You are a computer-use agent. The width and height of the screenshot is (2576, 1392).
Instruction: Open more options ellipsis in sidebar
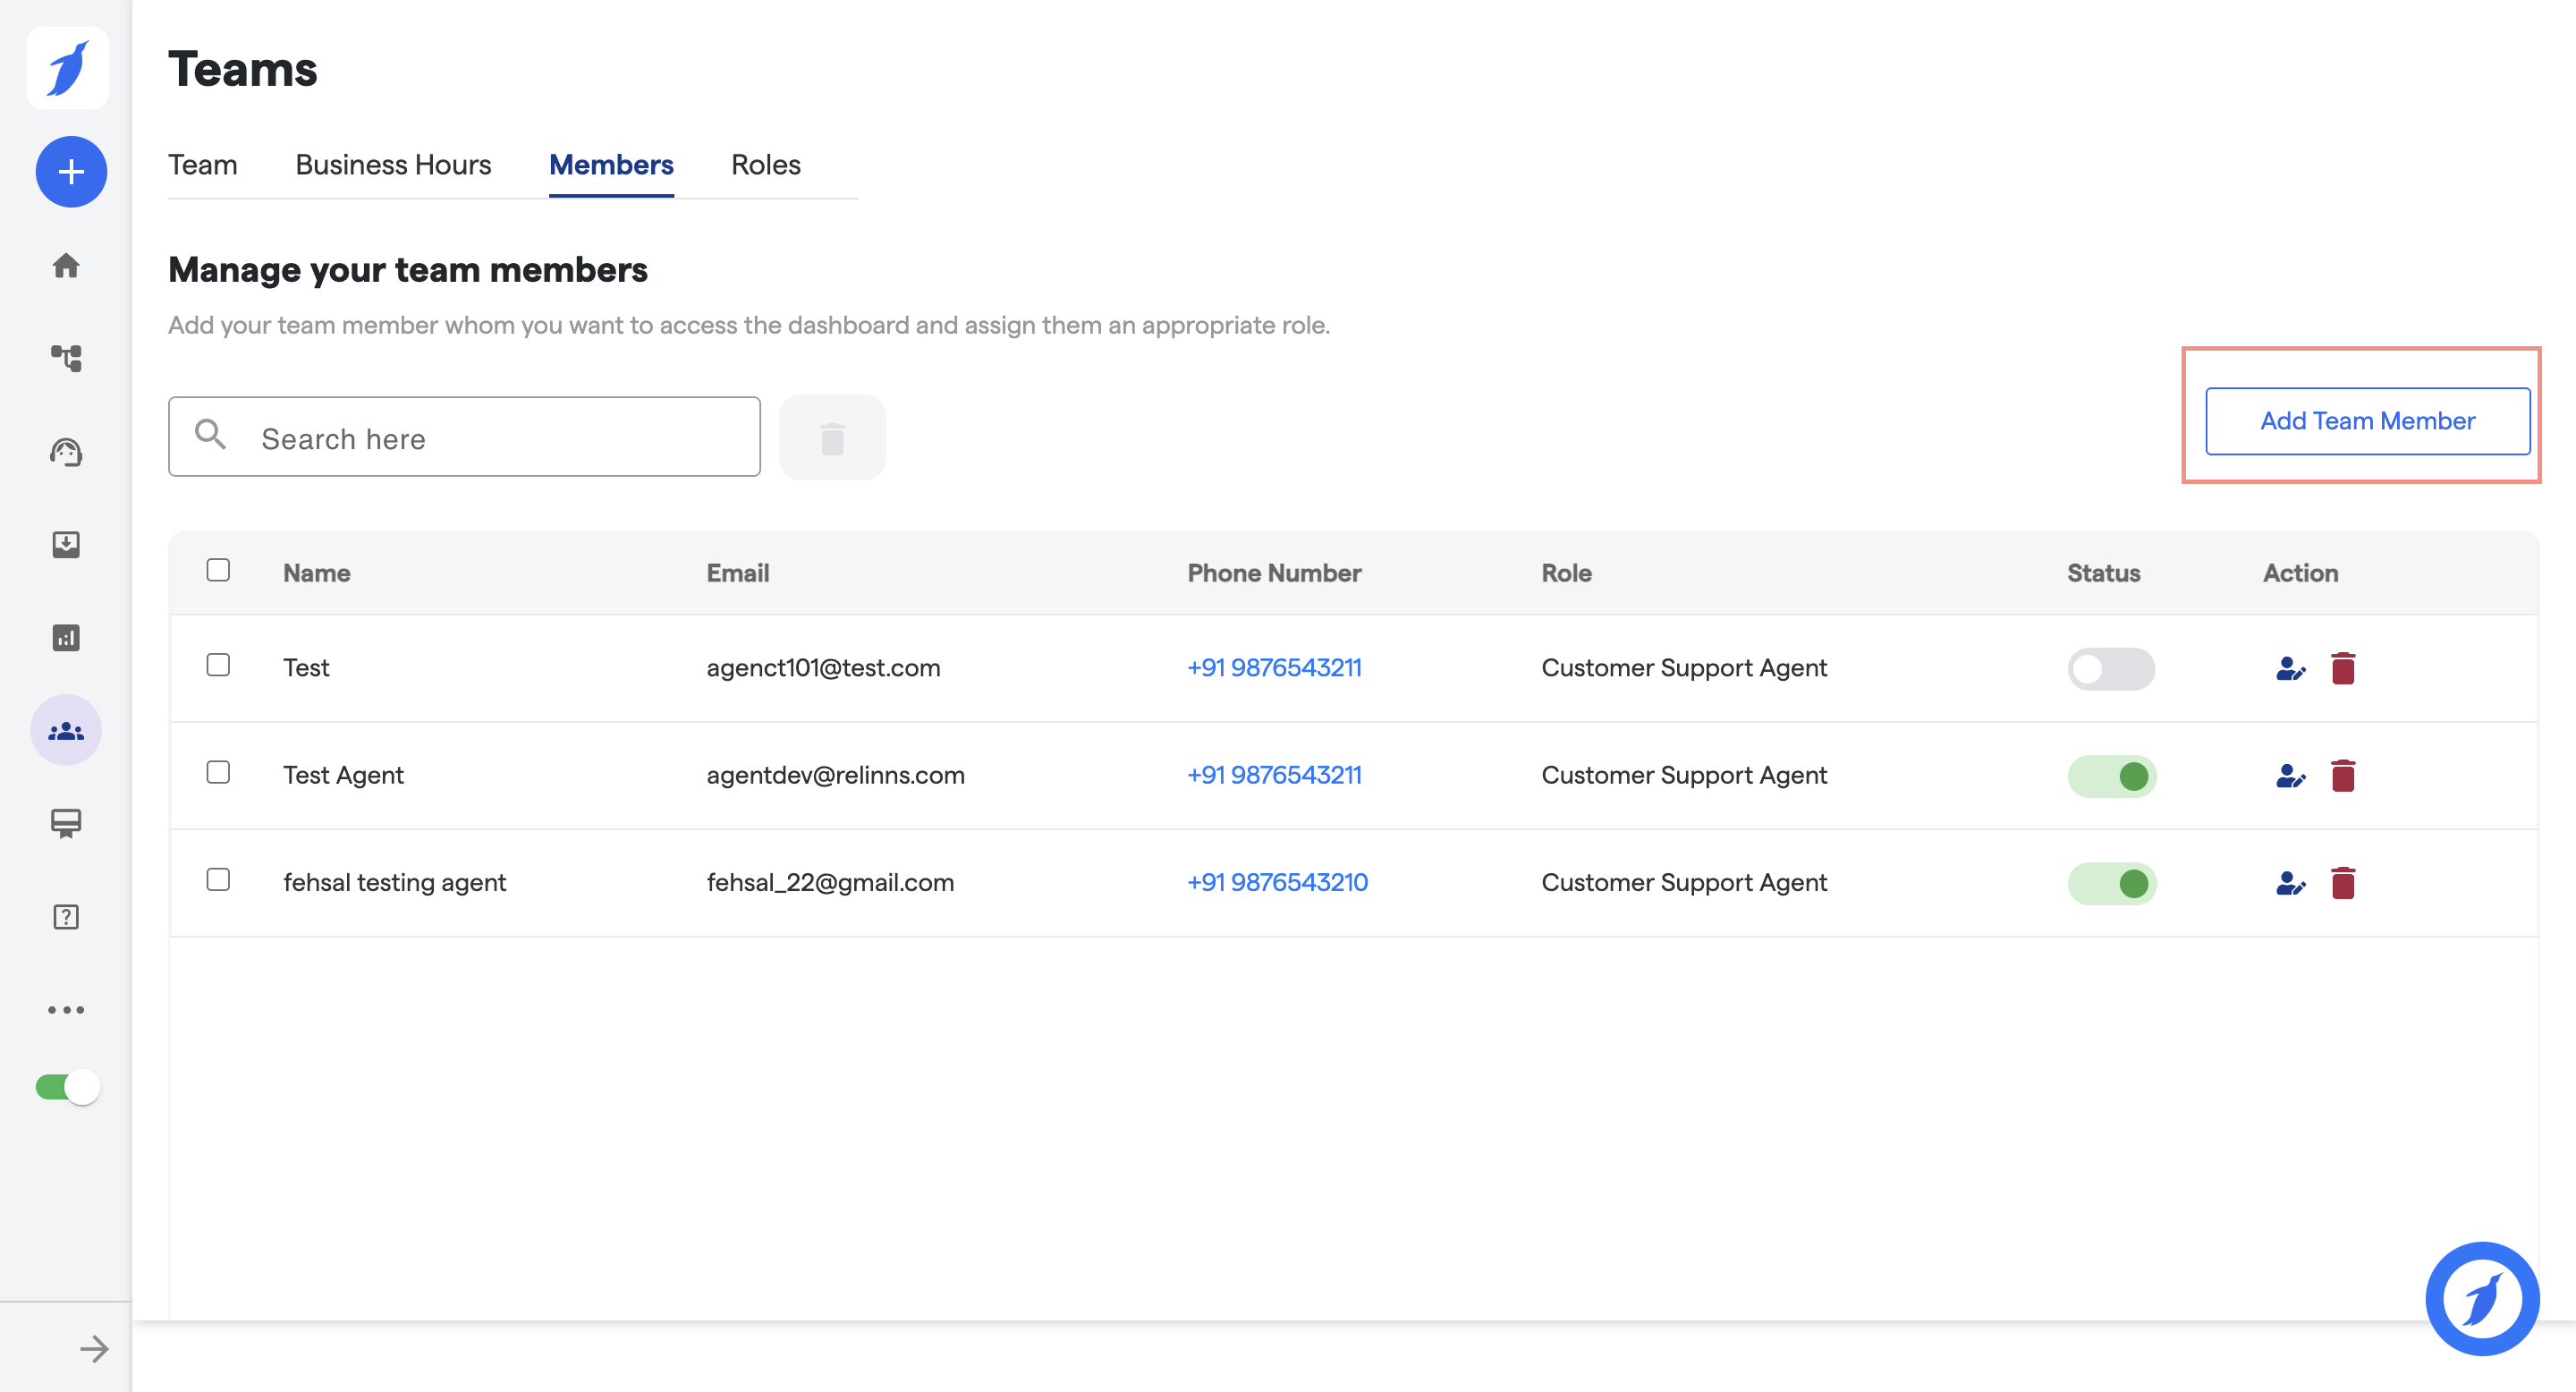pyautogui.click(x=66, y=1010)
